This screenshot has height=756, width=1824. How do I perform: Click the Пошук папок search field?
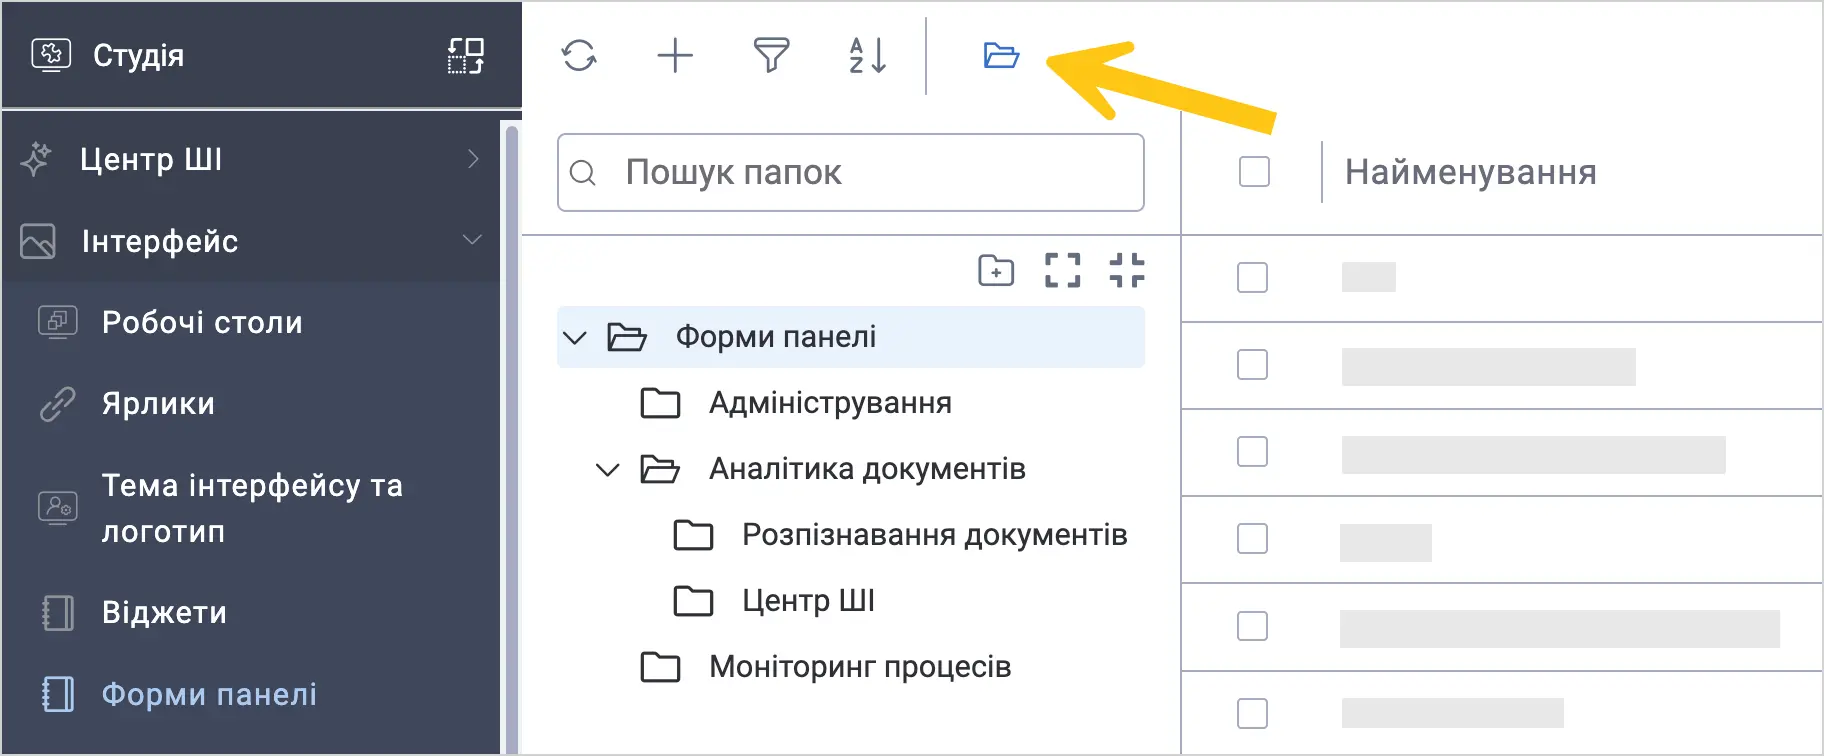tap(851, 172)
